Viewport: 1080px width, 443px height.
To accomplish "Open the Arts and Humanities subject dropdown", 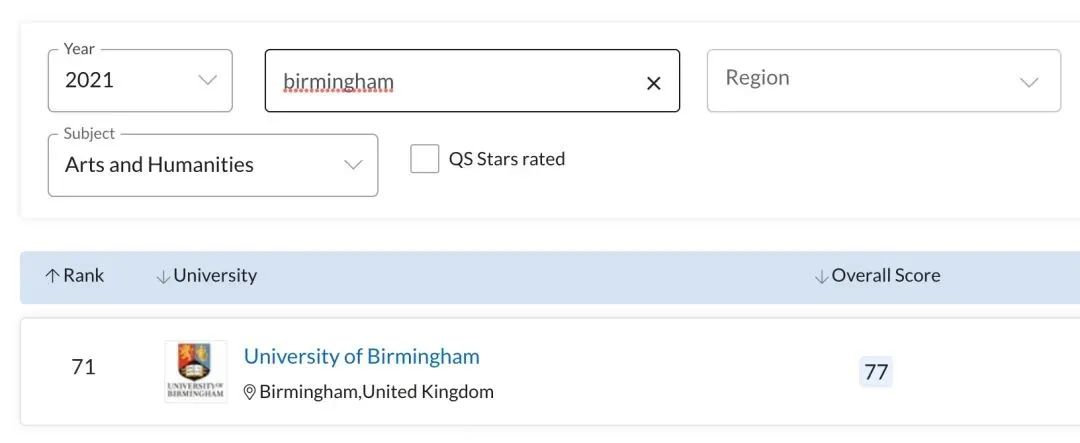I will (x=213, y=165).
